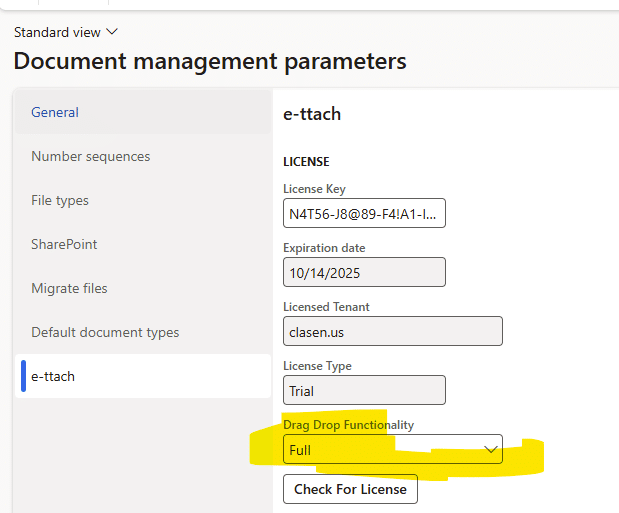Focus the Expiration date field
The height and width of the screenshot is (513, 619).
tap(364, 272)
